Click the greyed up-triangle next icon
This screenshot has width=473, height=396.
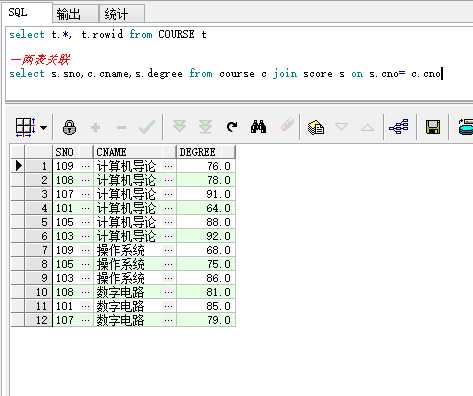click(x=368, y=127)
